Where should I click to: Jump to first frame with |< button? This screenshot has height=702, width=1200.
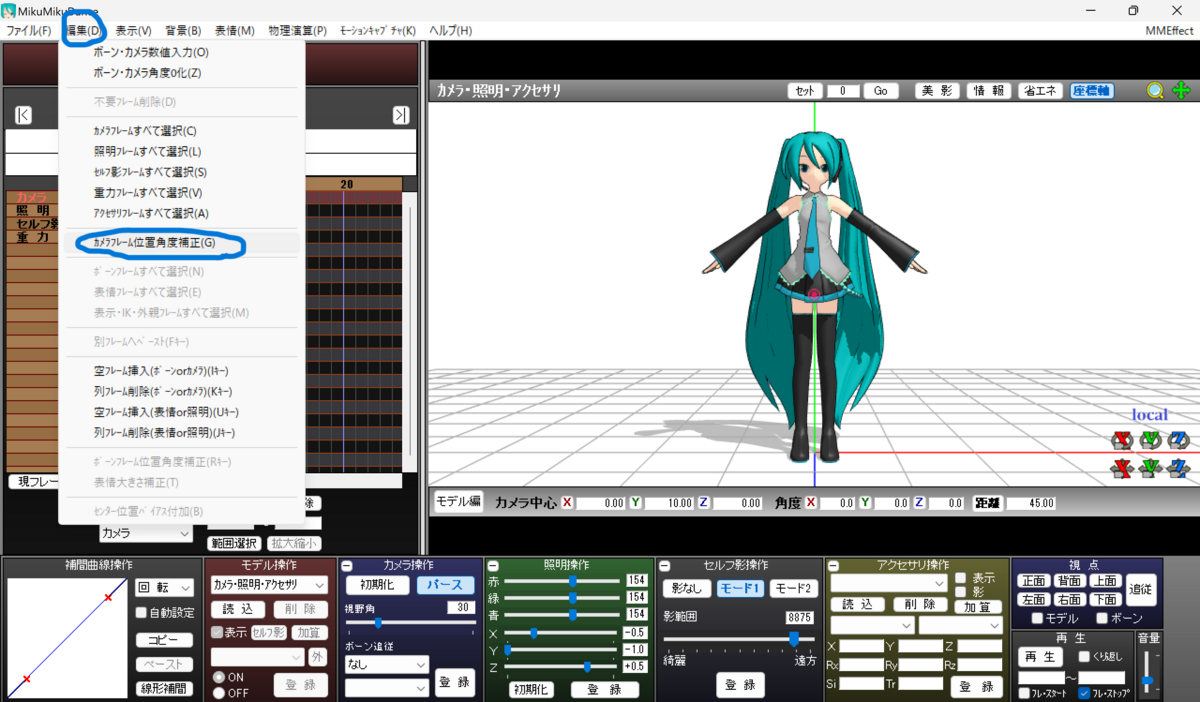(23, 115)
